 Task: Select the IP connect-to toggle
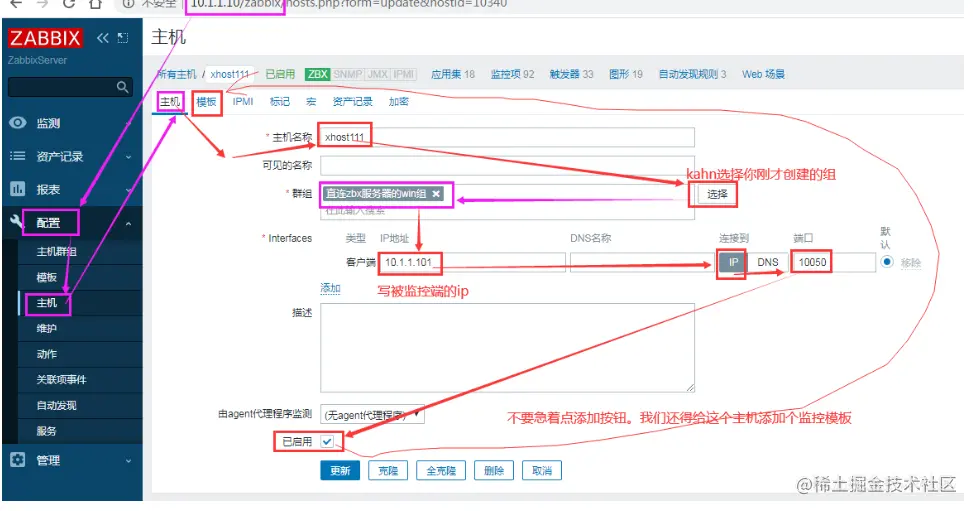pyautogui.click(x=733, y=262)
